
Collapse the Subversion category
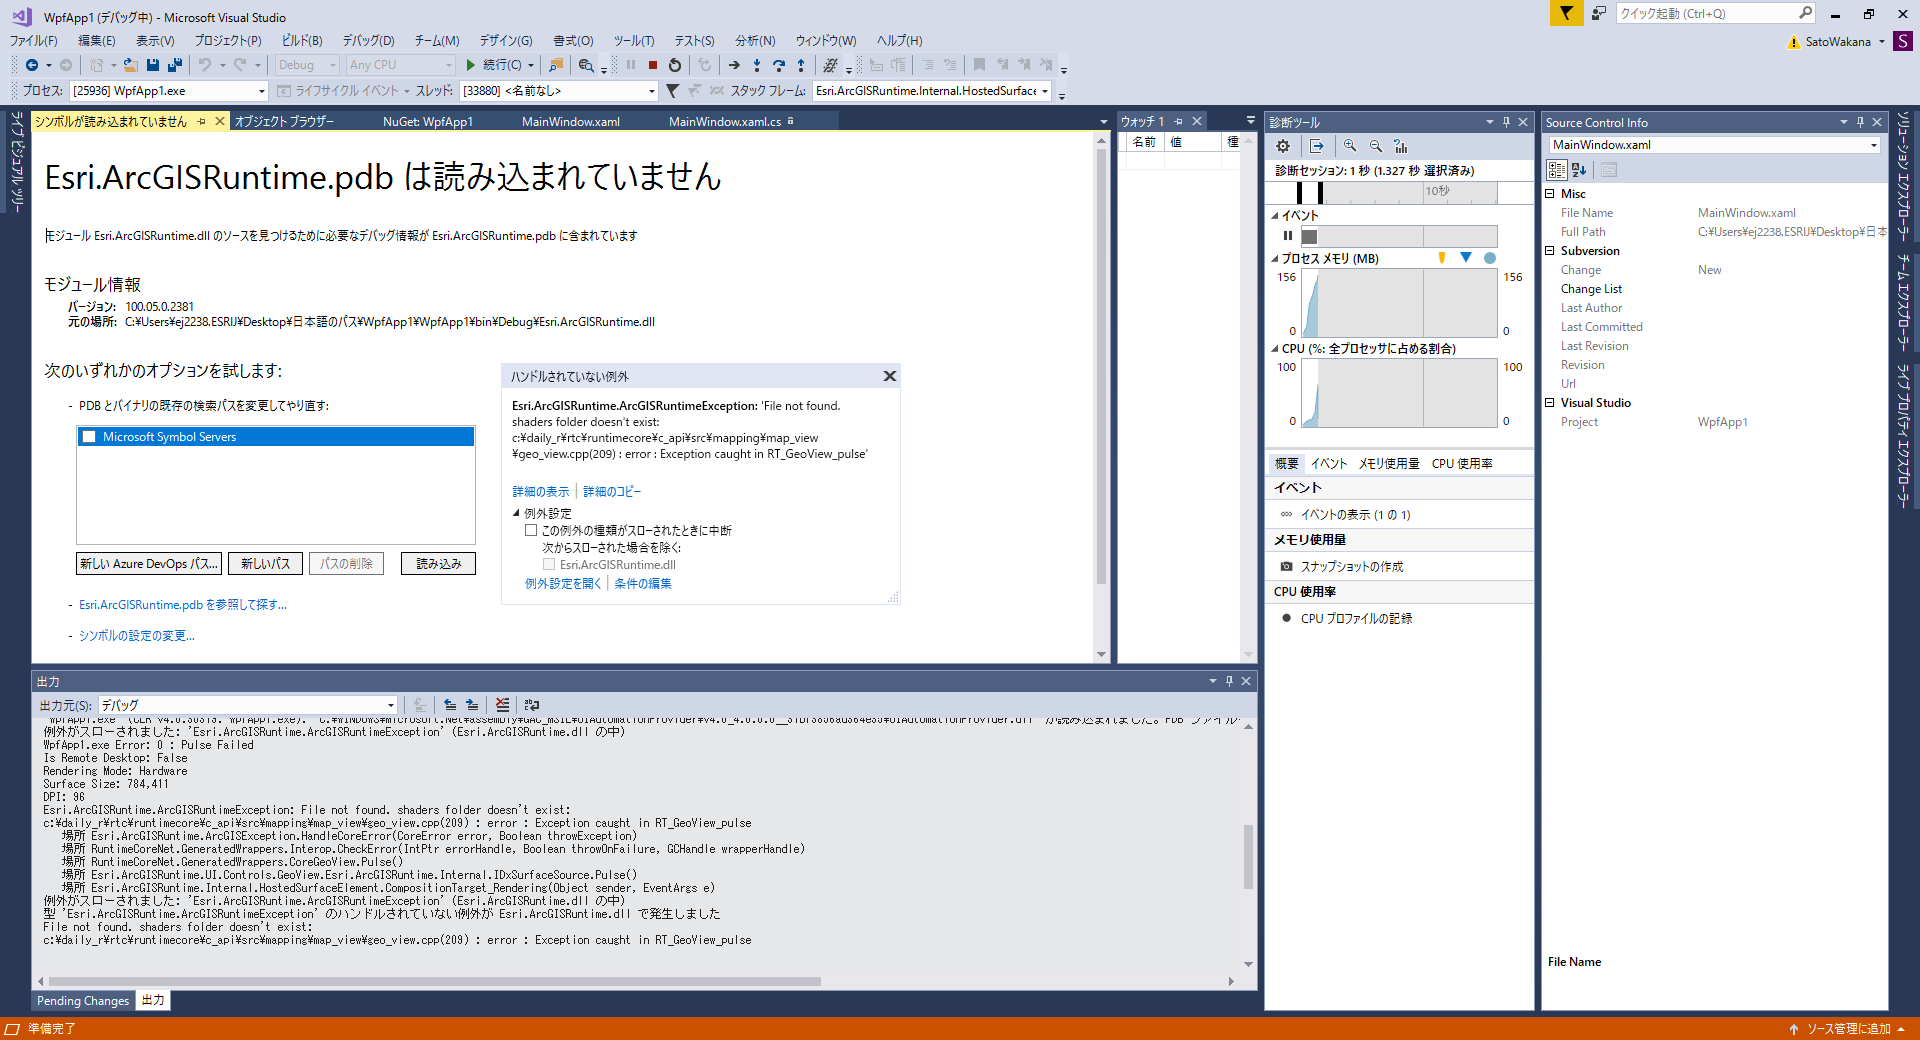coord(1550,251)
